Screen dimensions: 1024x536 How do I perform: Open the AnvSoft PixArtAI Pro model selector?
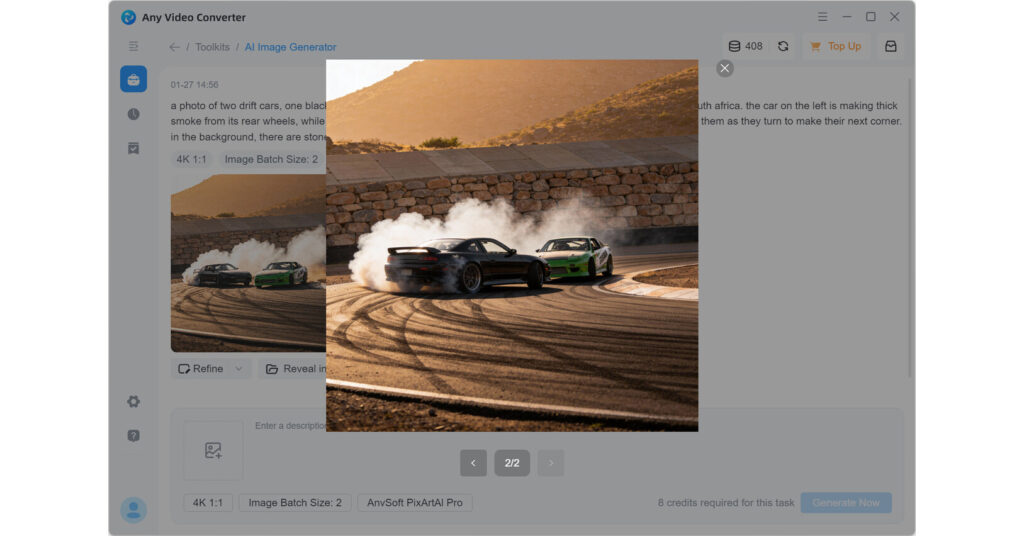(x=415, y=503)
